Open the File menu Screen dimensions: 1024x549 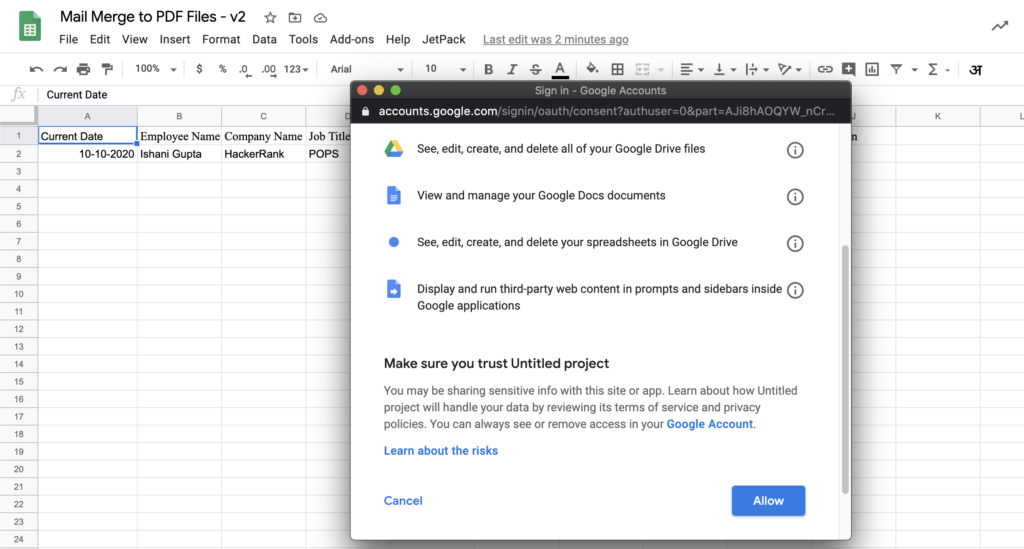point(69,39)
